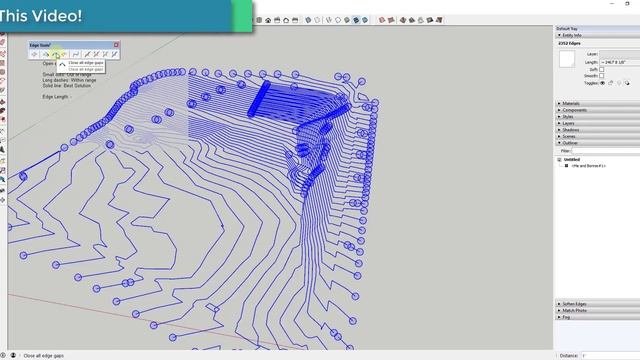Viewport: 640px width, 360px height.
Task: Click the 'Edge Length -' text
Action: [57, 97]
